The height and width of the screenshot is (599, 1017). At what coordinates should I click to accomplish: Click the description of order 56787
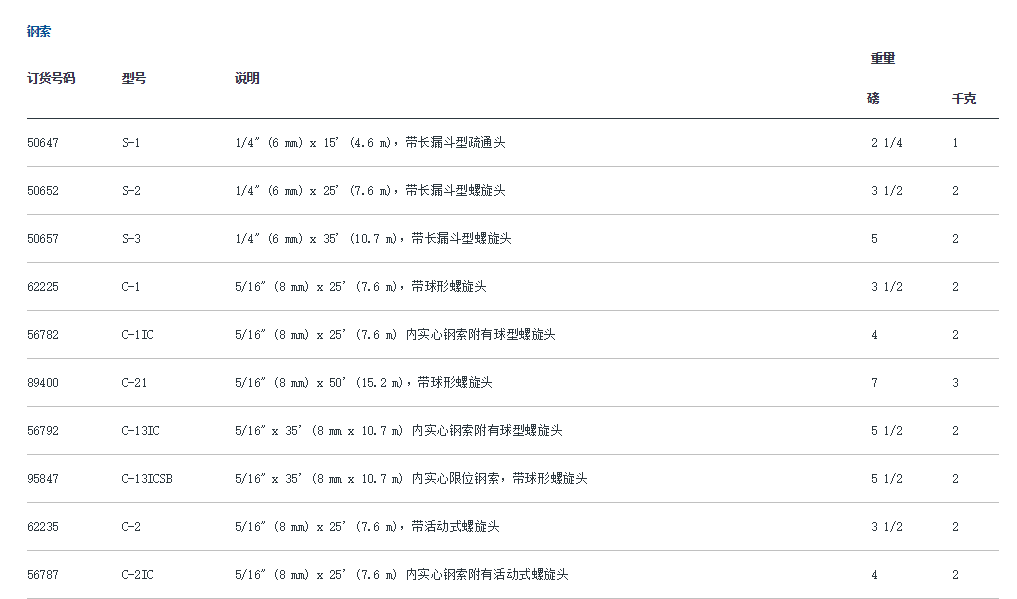click(x=401, y=575)
